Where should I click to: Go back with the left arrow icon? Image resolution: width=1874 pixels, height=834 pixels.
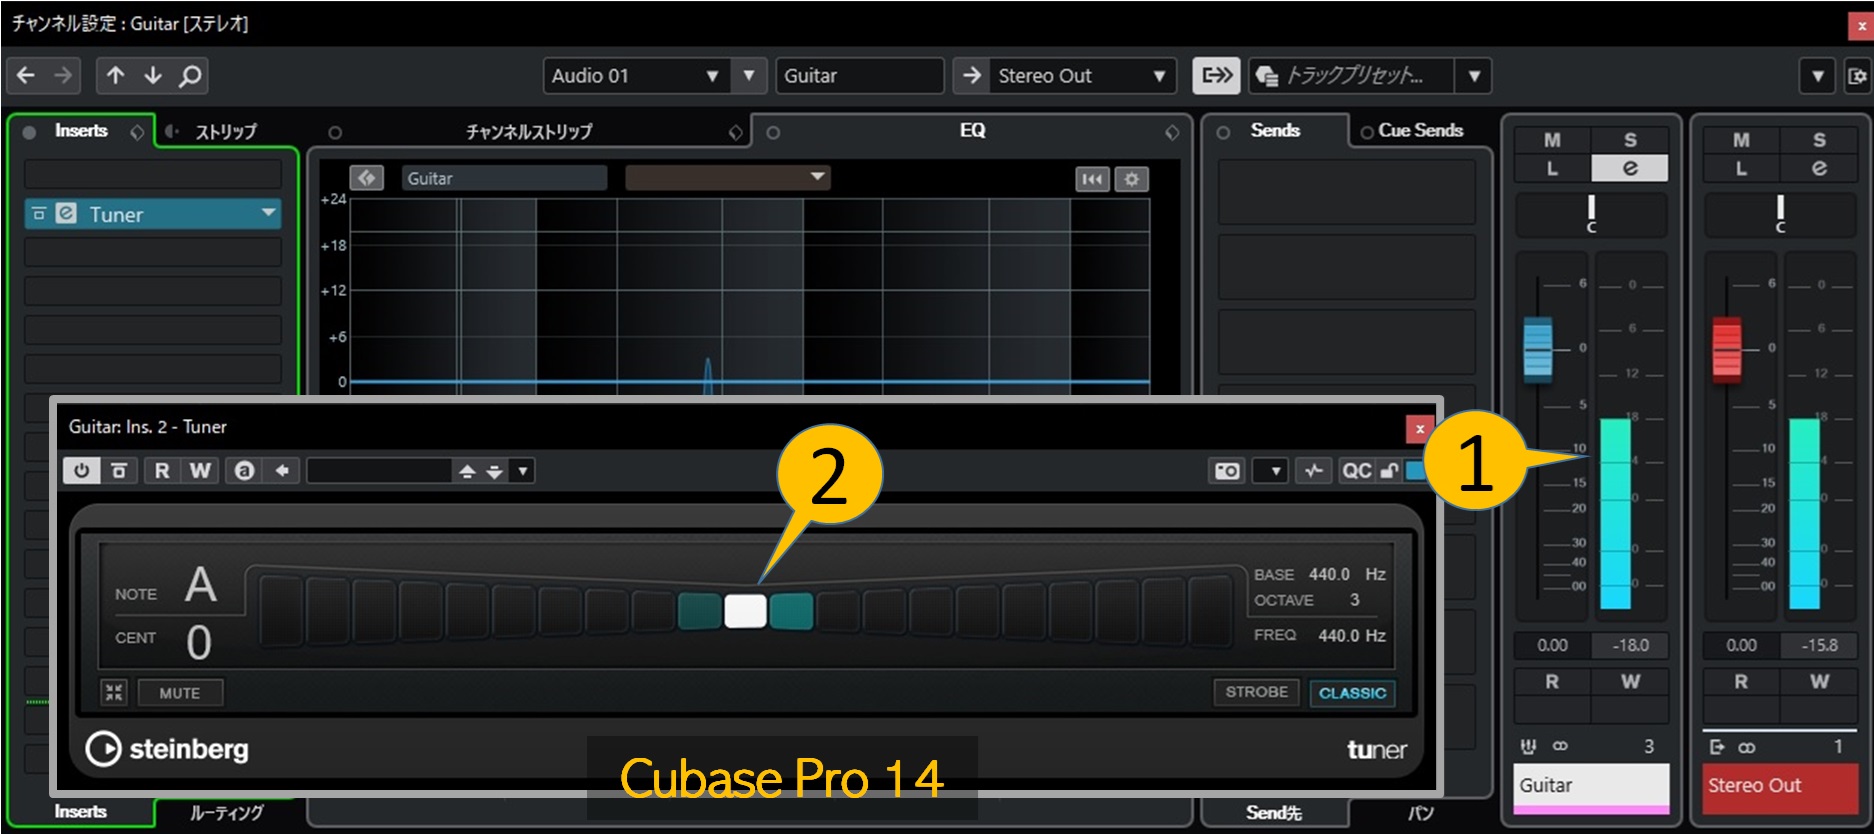(26, 75)
